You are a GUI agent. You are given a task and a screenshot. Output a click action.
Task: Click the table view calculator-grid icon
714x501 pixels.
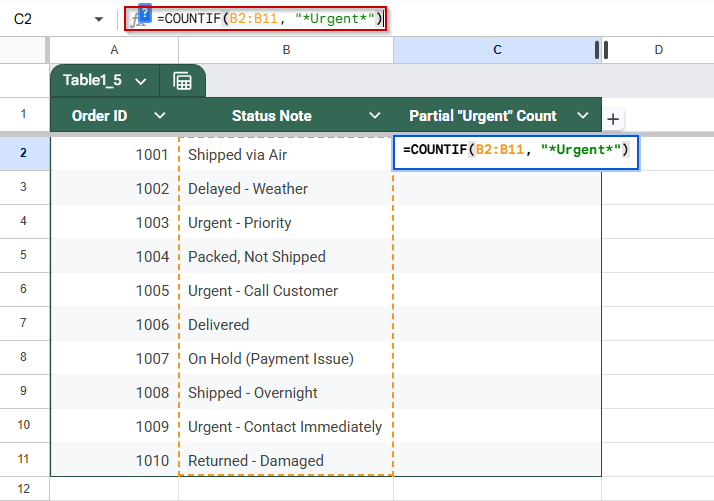pos(183,81)
